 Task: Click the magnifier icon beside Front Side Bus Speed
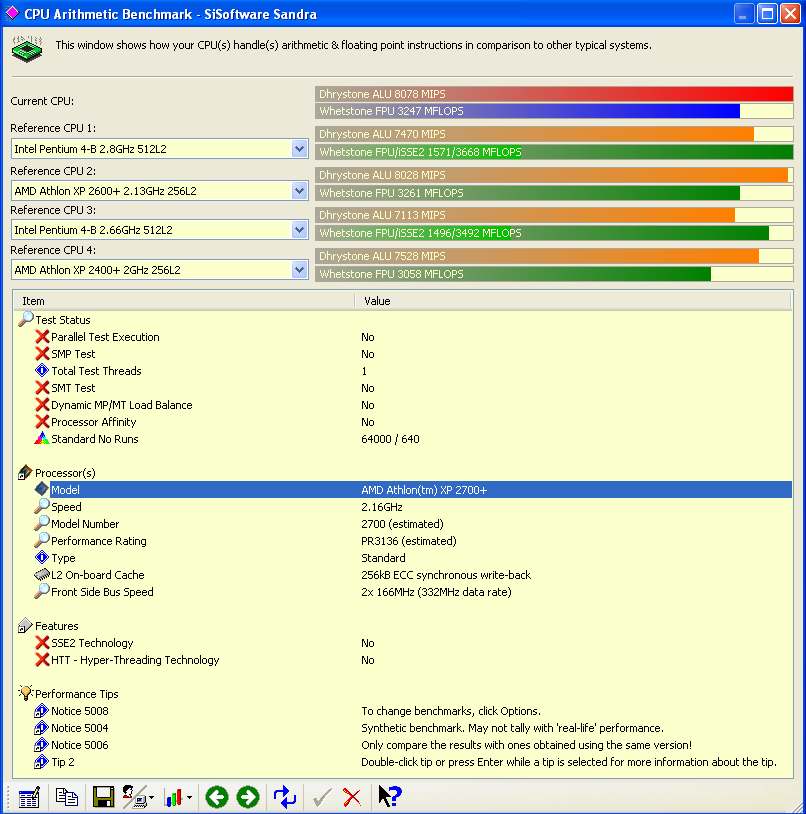(42, 591)
